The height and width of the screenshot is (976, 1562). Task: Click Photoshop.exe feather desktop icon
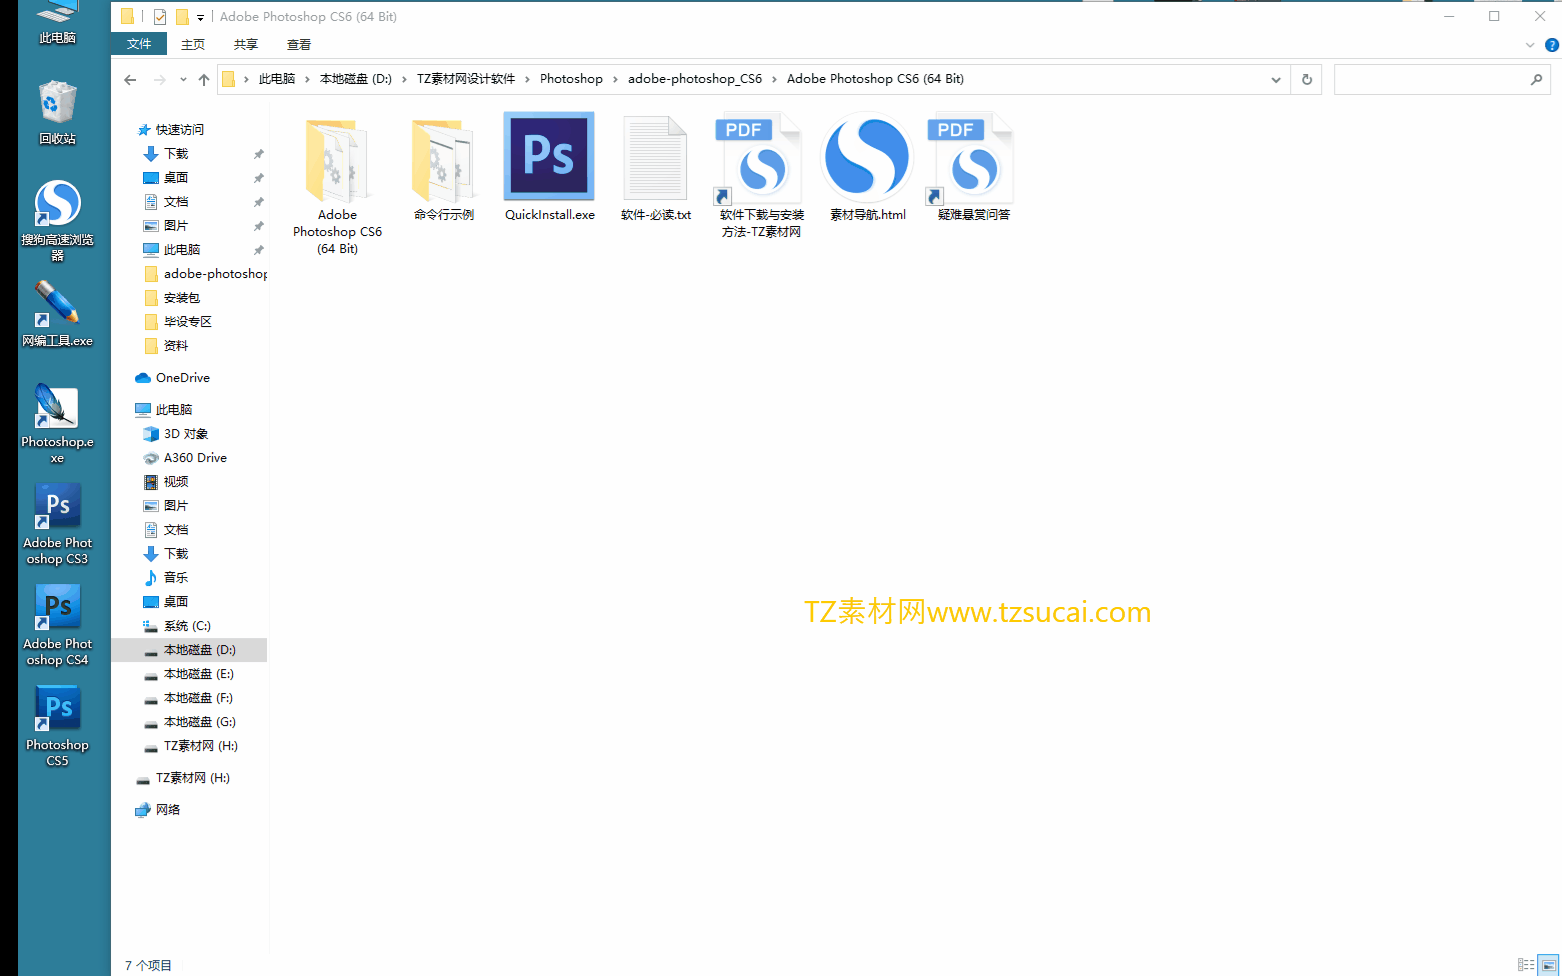click(57, 423)
